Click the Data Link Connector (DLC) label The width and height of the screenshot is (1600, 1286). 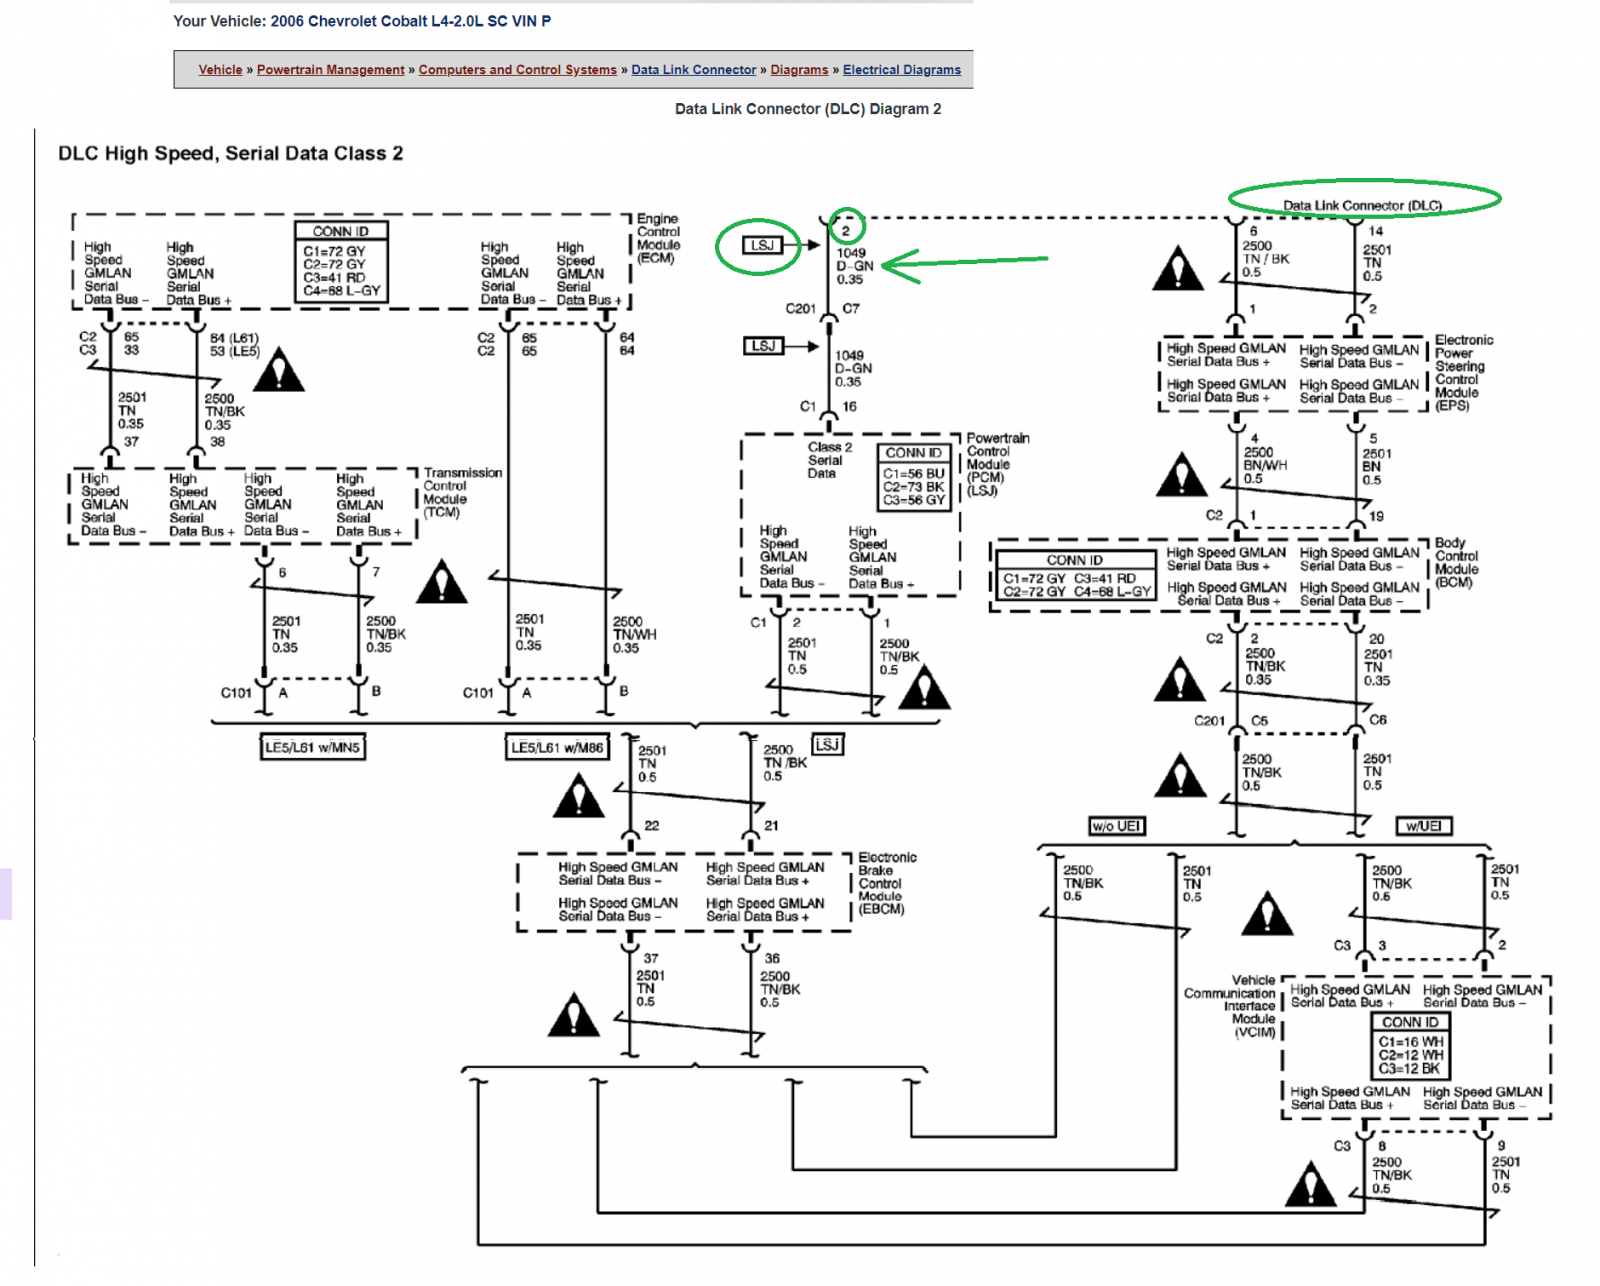(1362, 206)
